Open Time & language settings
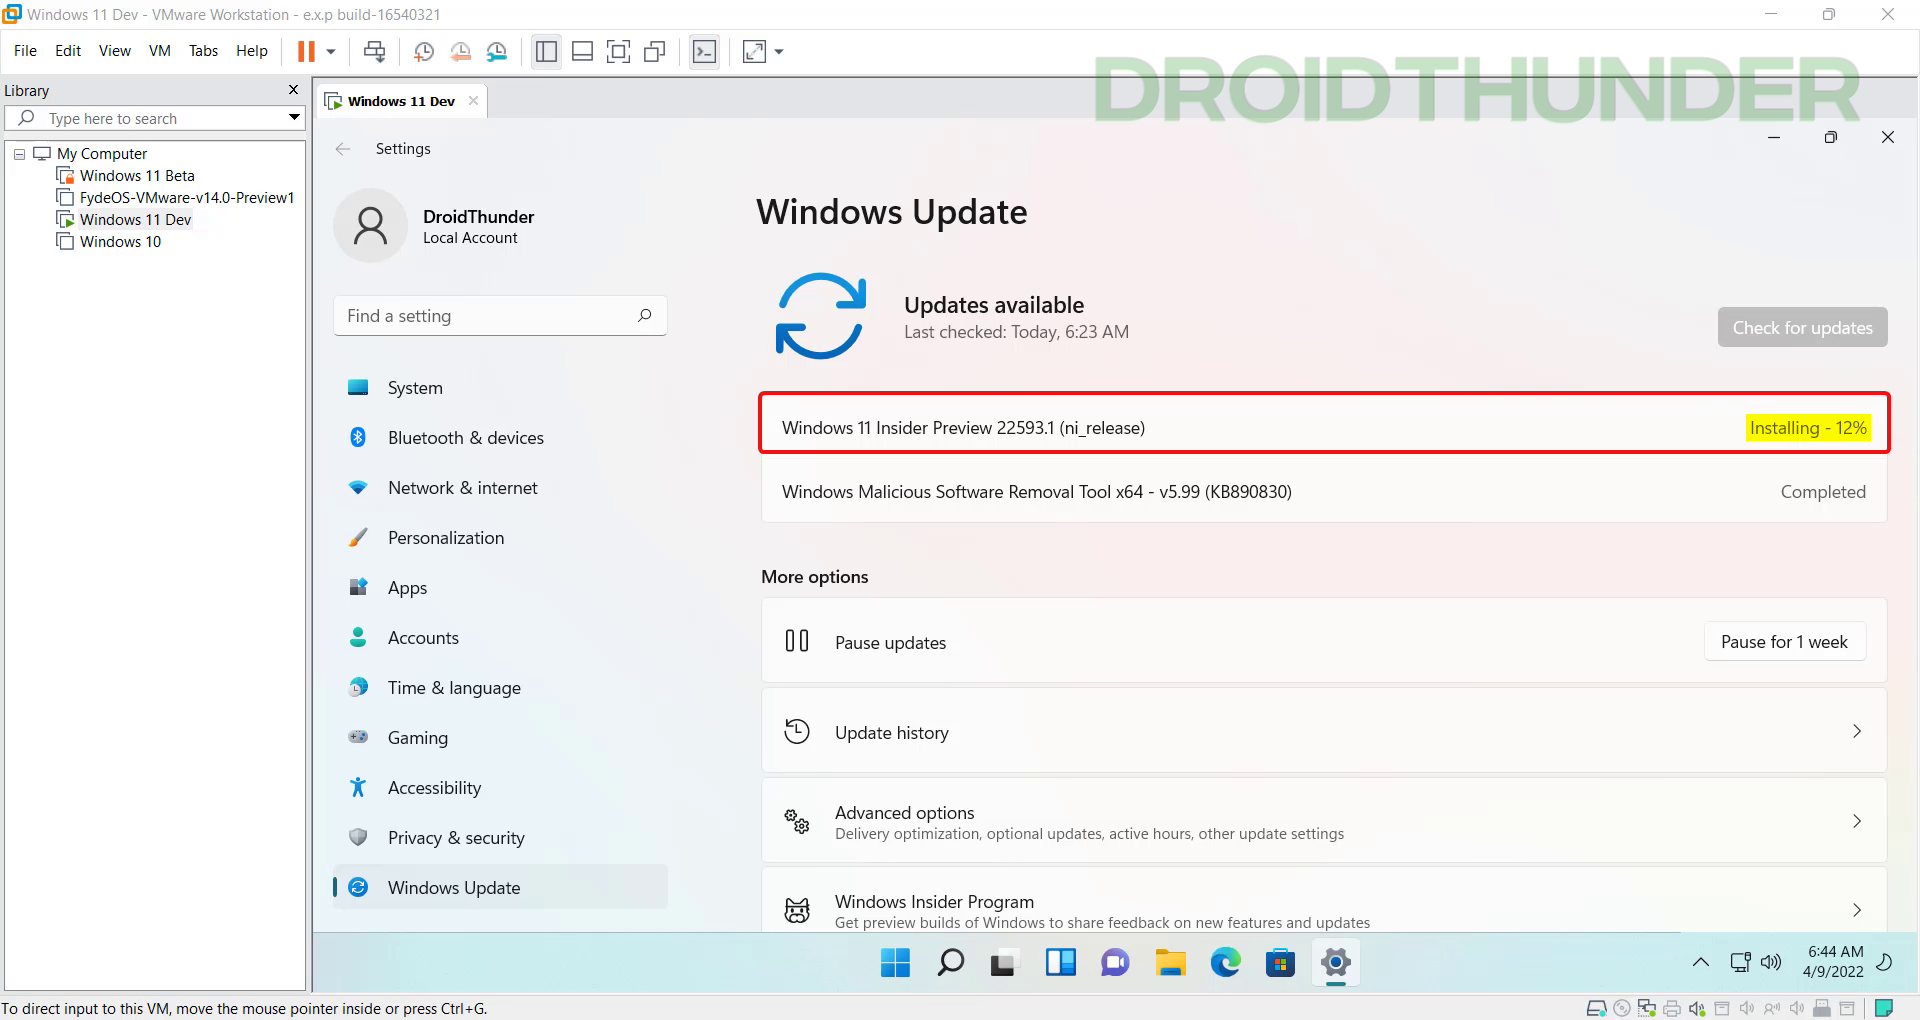The image size is (1920, 1020). coord(500,688)
